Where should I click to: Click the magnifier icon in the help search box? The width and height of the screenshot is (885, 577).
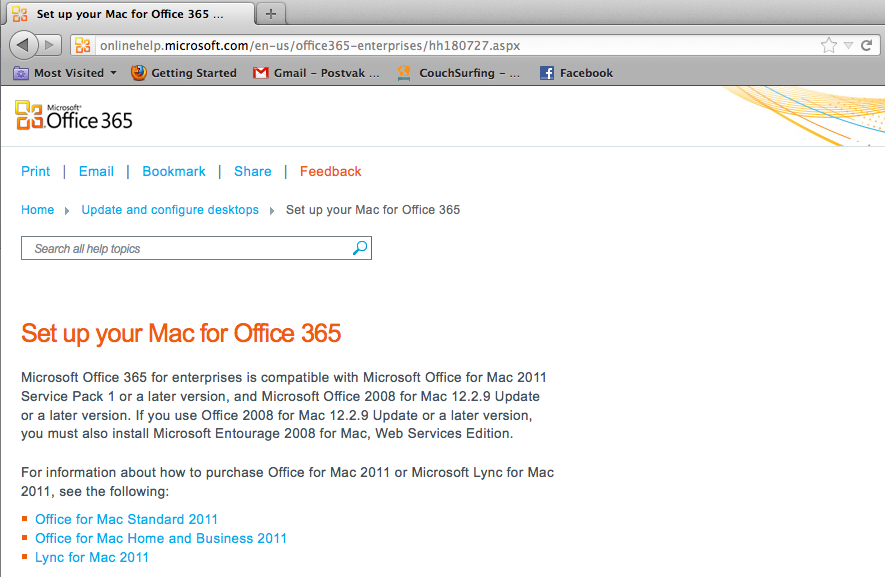(360, 248)
